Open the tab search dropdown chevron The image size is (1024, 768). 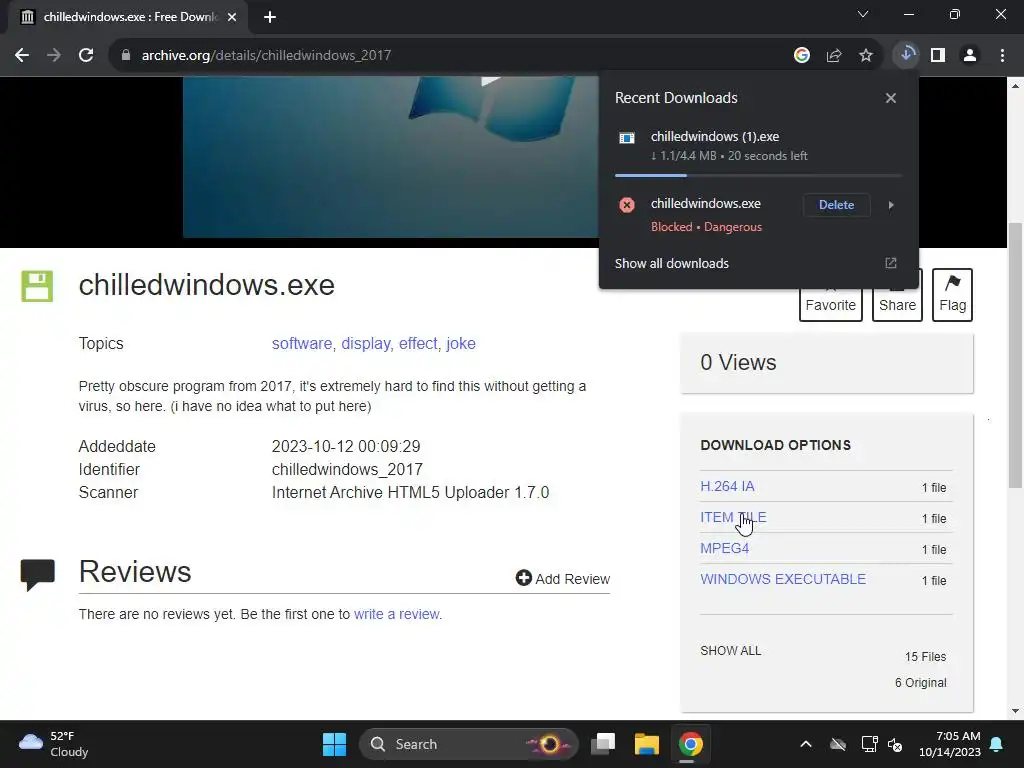(863, 14)
